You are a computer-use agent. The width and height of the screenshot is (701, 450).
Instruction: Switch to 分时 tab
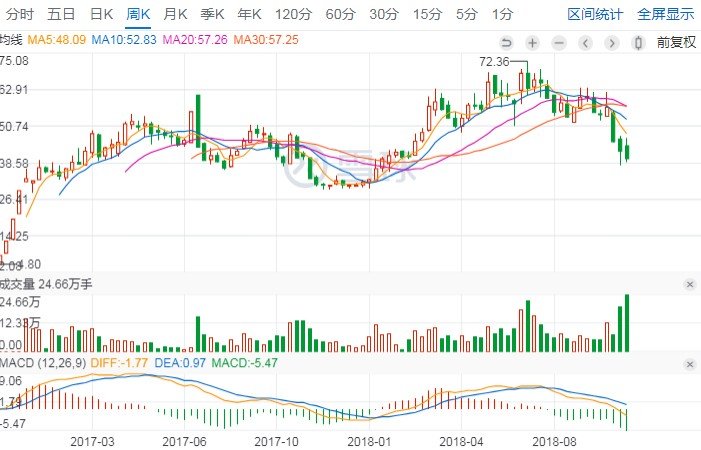[20, 14]
